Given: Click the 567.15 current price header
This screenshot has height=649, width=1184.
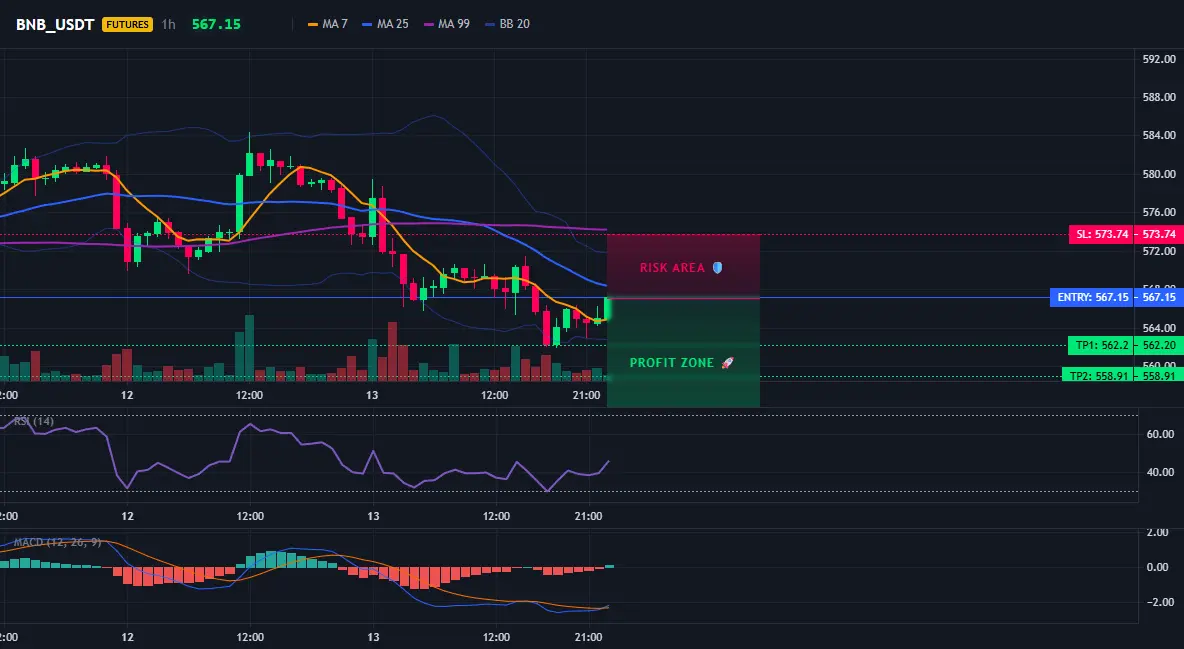Looking at the screenshot, I should click(x=216, y=24).
